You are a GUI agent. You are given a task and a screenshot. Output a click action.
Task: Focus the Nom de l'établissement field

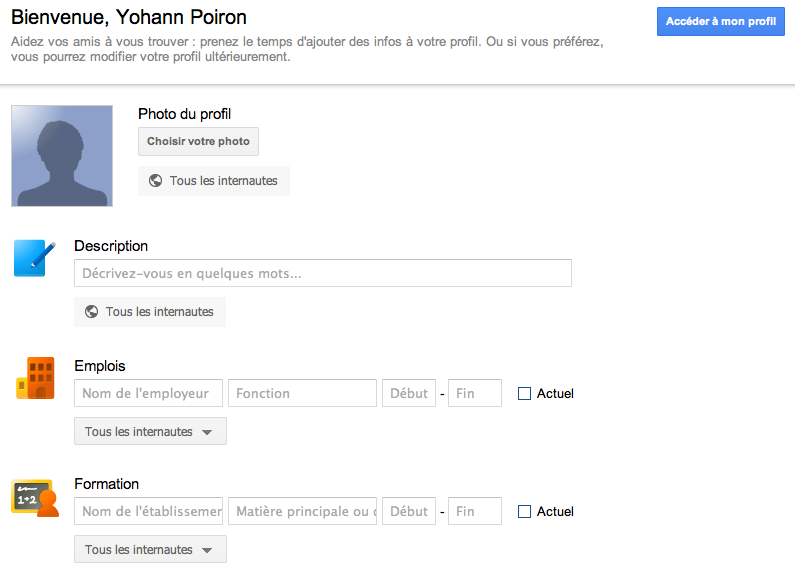[148, 512]
